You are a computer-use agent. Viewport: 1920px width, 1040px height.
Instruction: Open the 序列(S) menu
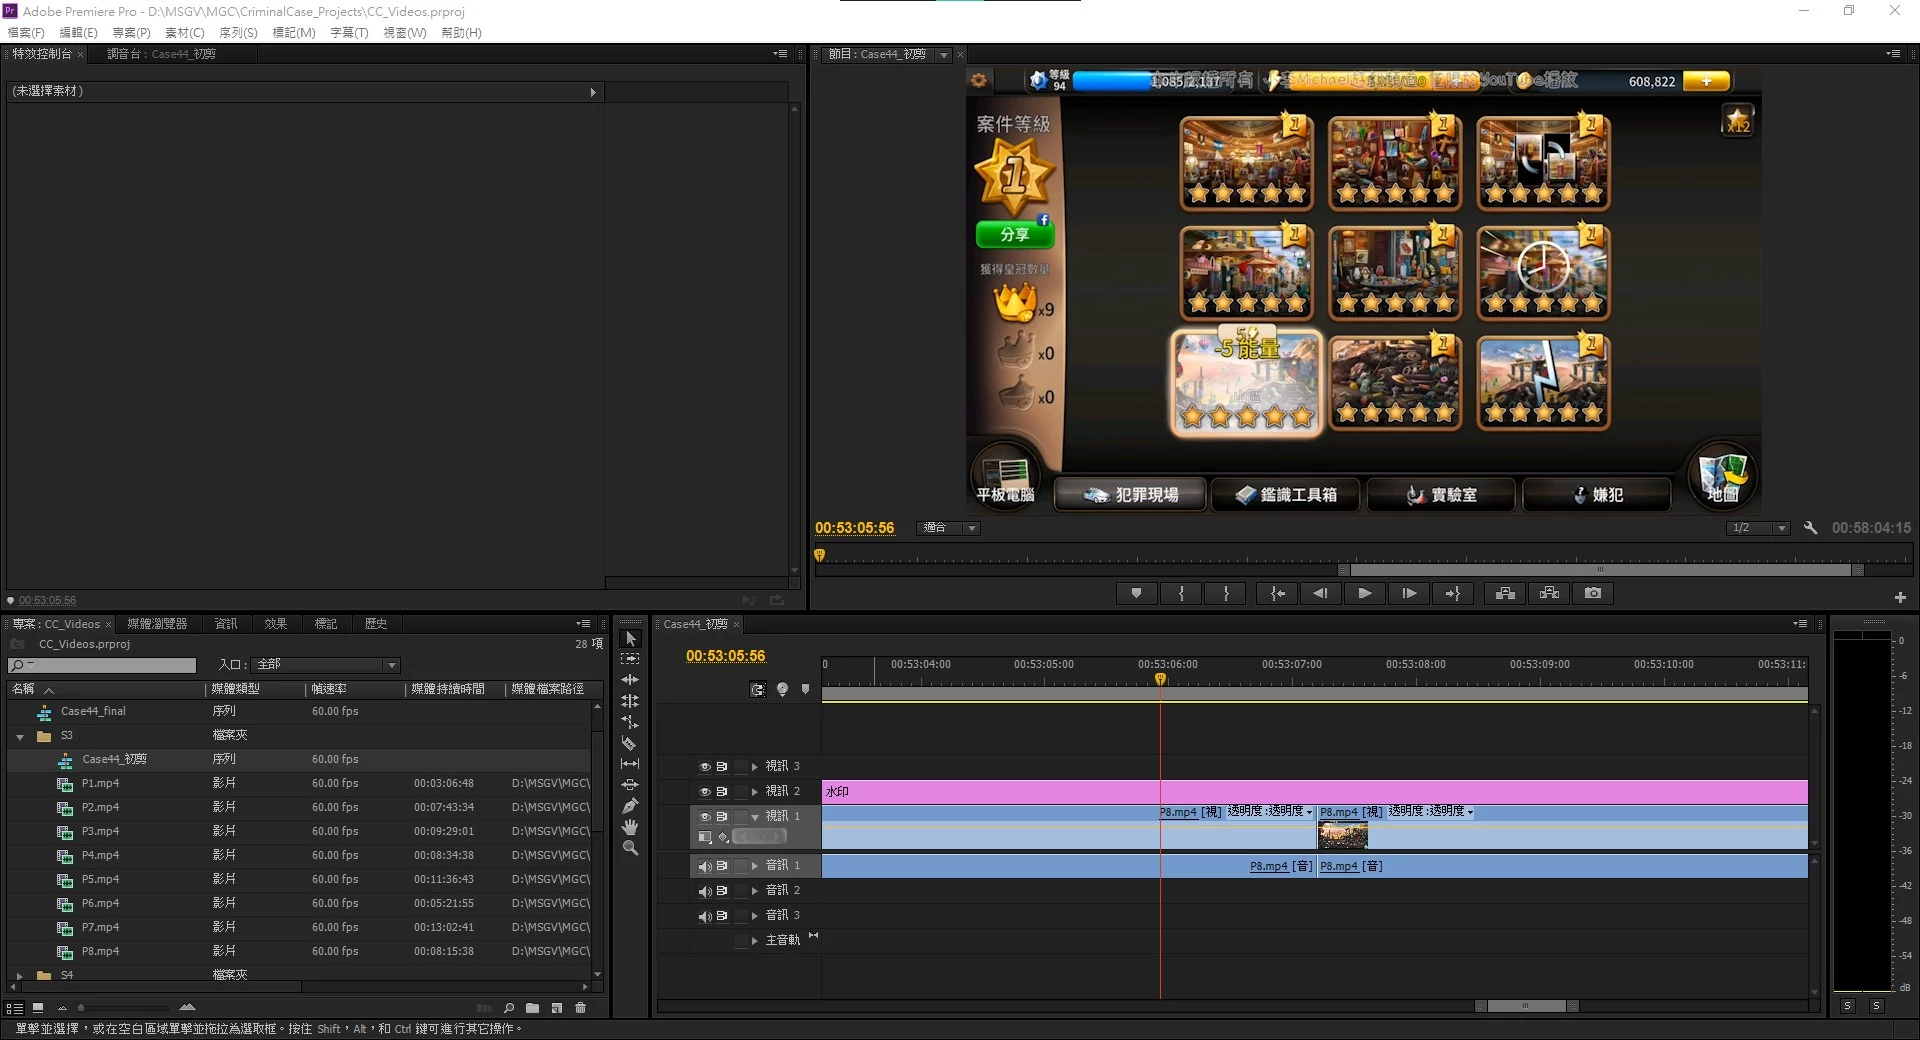[238, 32]
